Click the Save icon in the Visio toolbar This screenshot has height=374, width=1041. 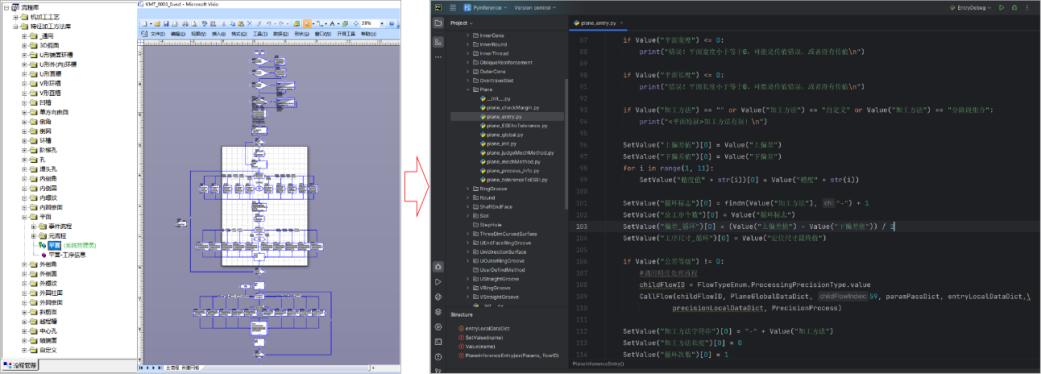point(167,23)
